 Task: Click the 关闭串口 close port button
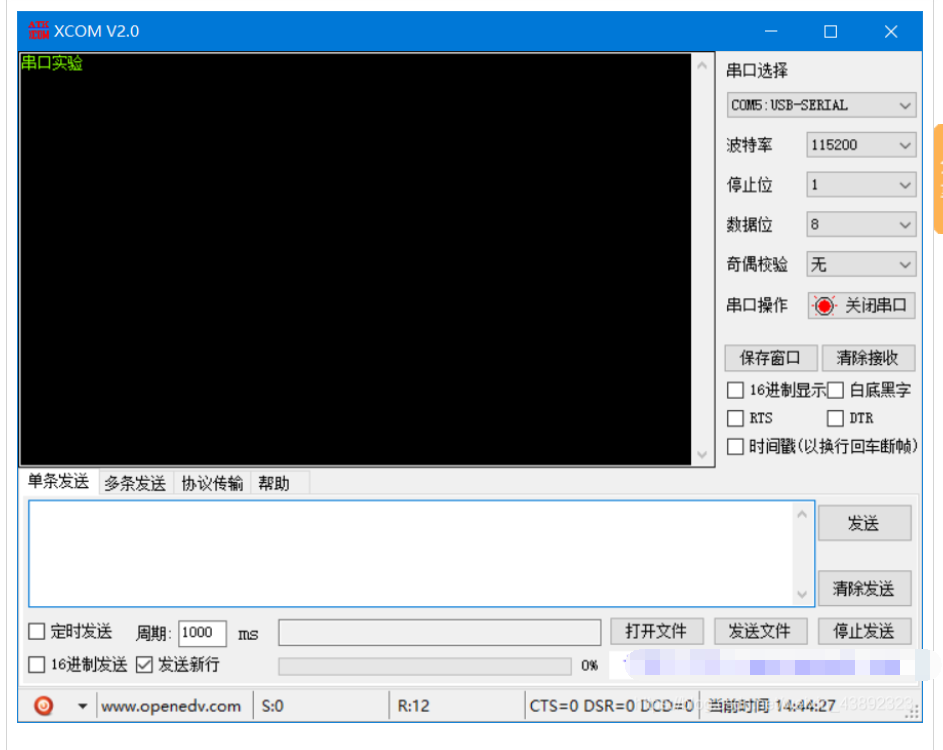pos(861,306)
